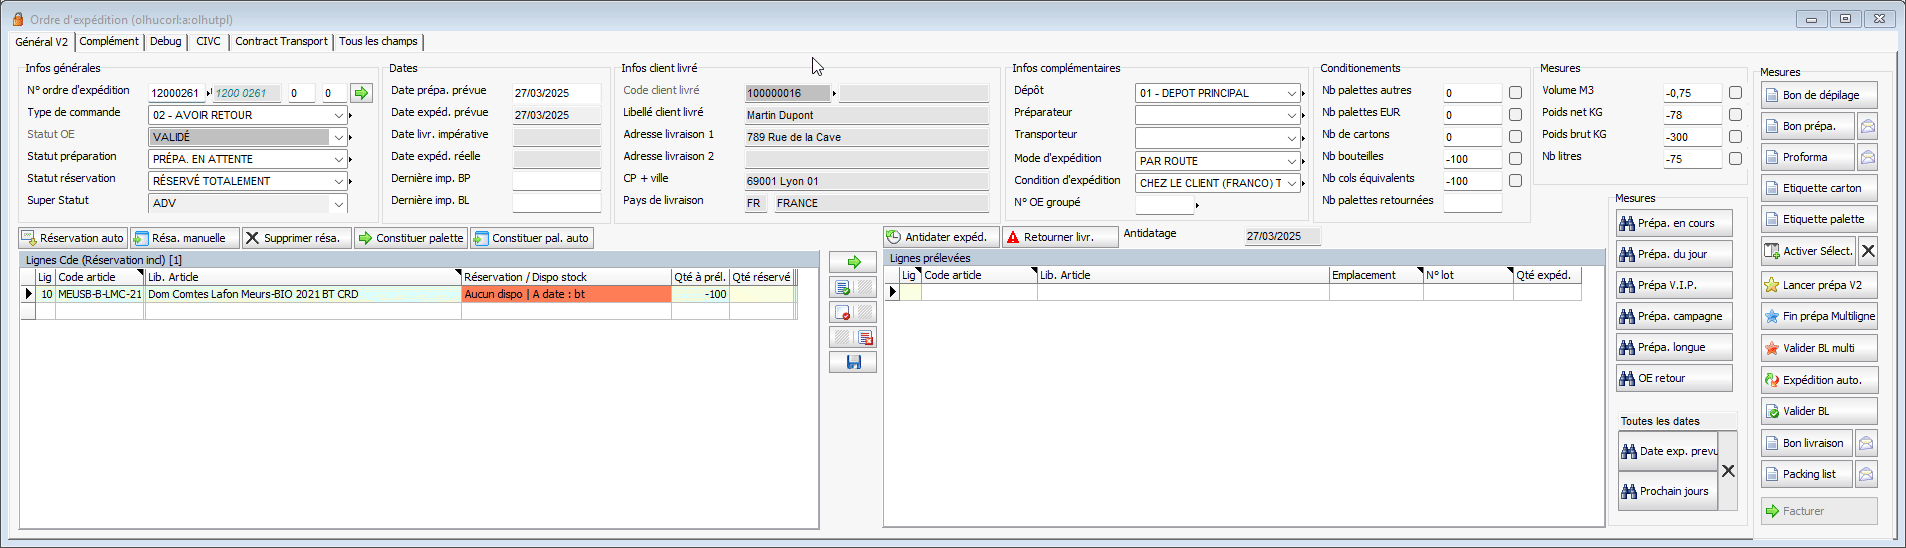This screenshot has height=548, width=1906.
Task: Expand the Dépôt dropdown list
Action: (1291, 93)
